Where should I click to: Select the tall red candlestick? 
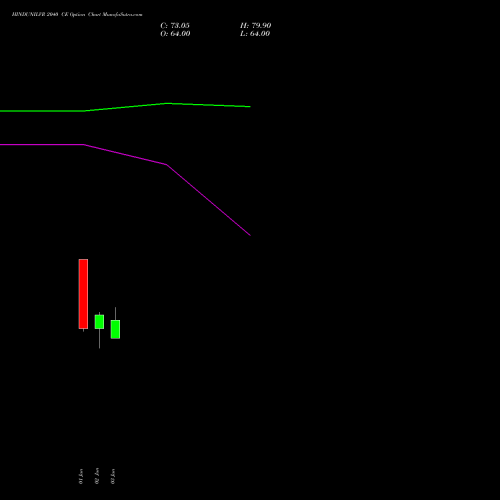tap(83, 294)
